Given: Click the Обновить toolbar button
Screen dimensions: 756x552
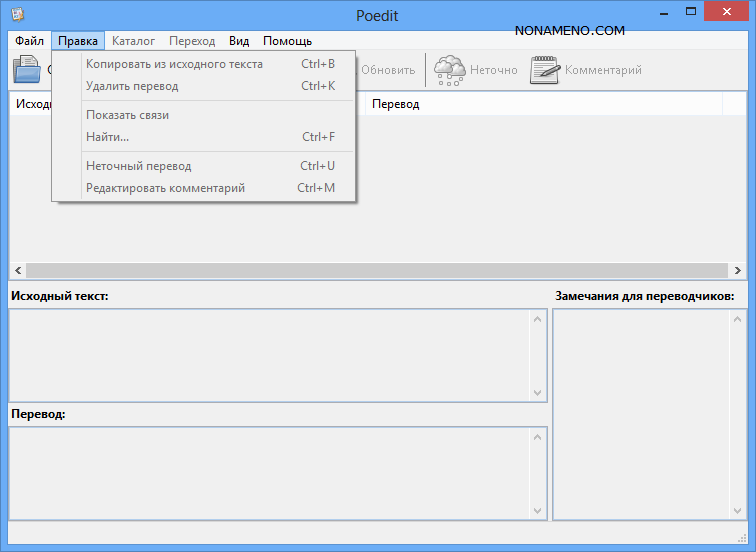Looking at the screenshot, I should 387,70.
